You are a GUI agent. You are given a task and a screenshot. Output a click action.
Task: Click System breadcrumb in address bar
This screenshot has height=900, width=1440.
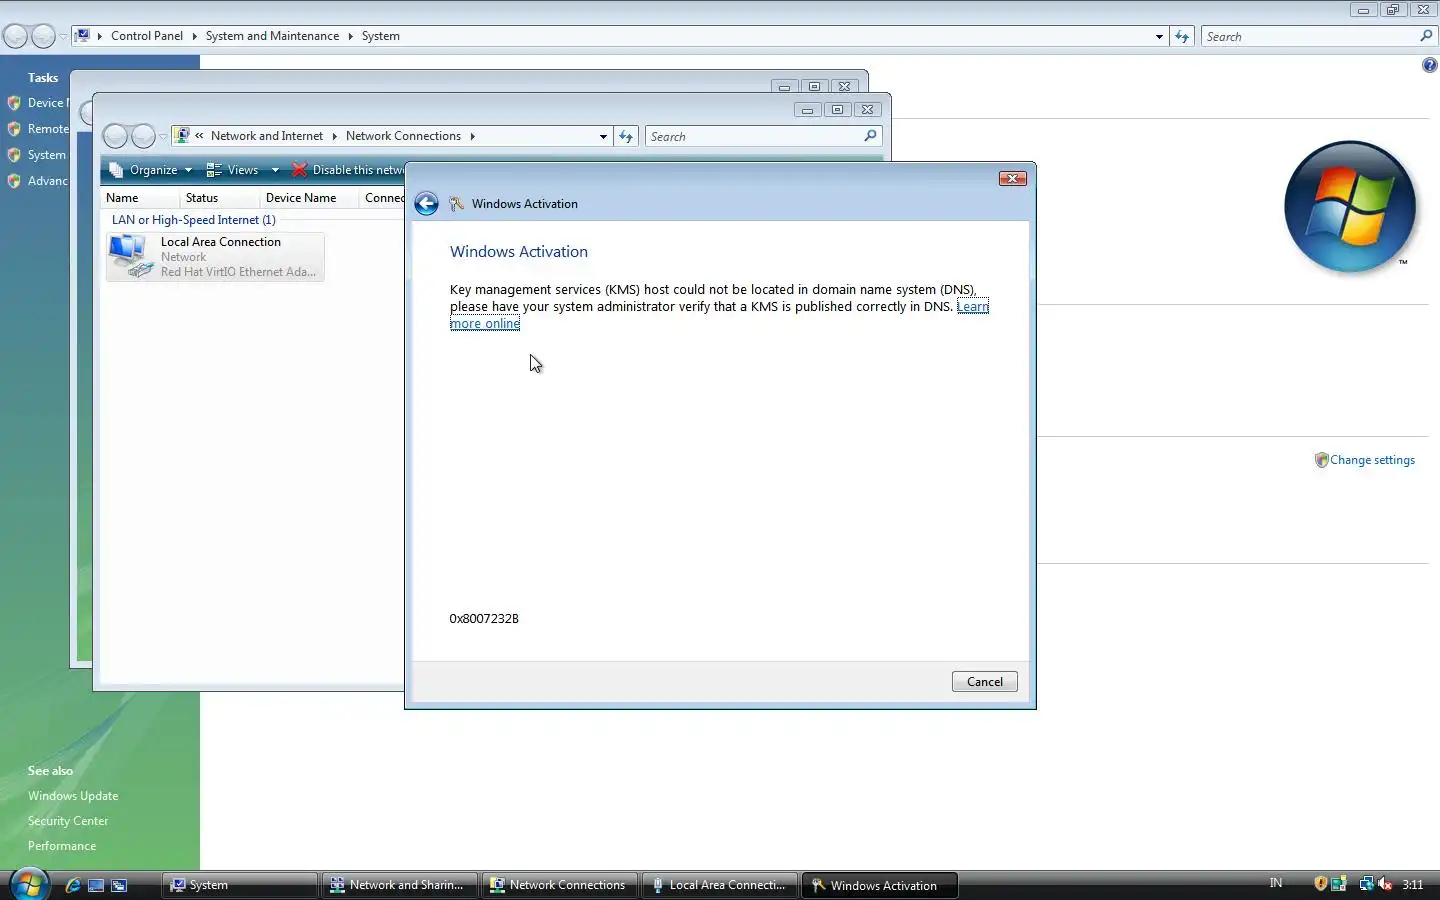click(380, 36)
